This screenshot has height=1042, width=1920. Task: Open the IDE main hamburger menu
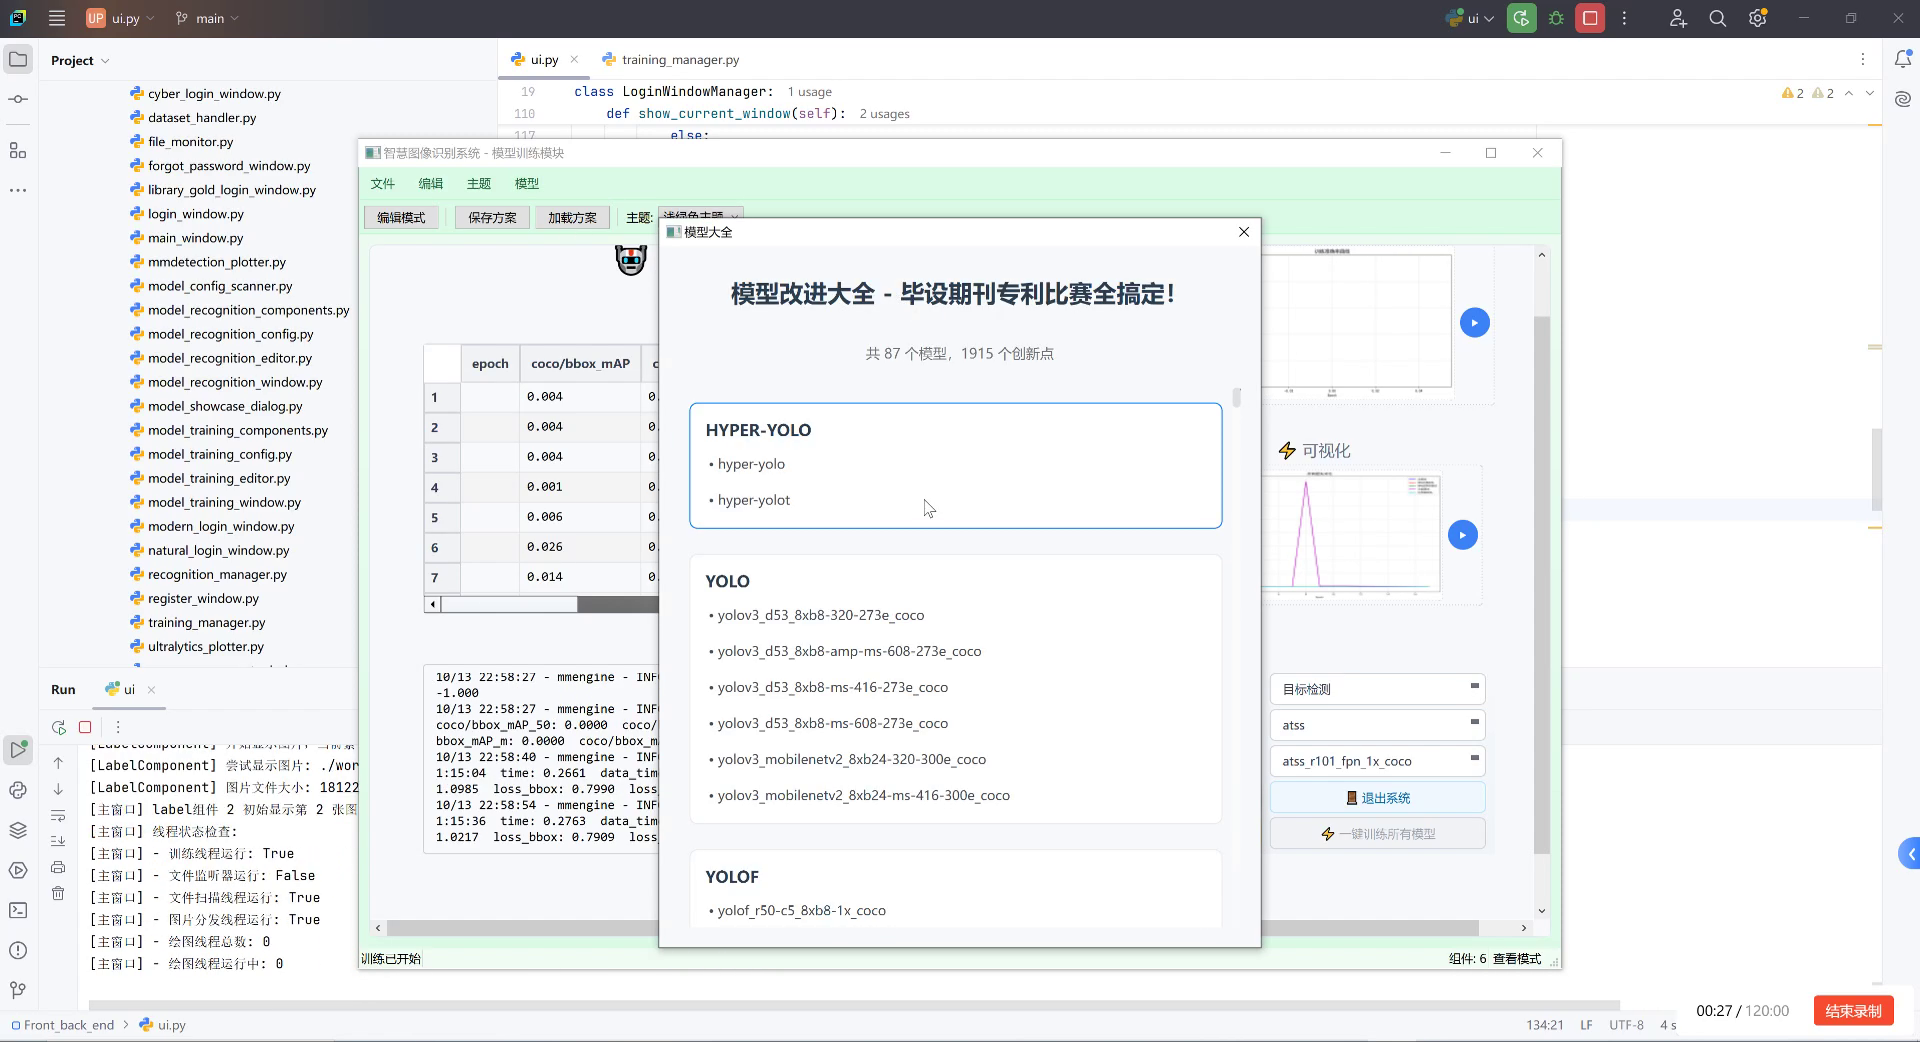pos(57,18)
